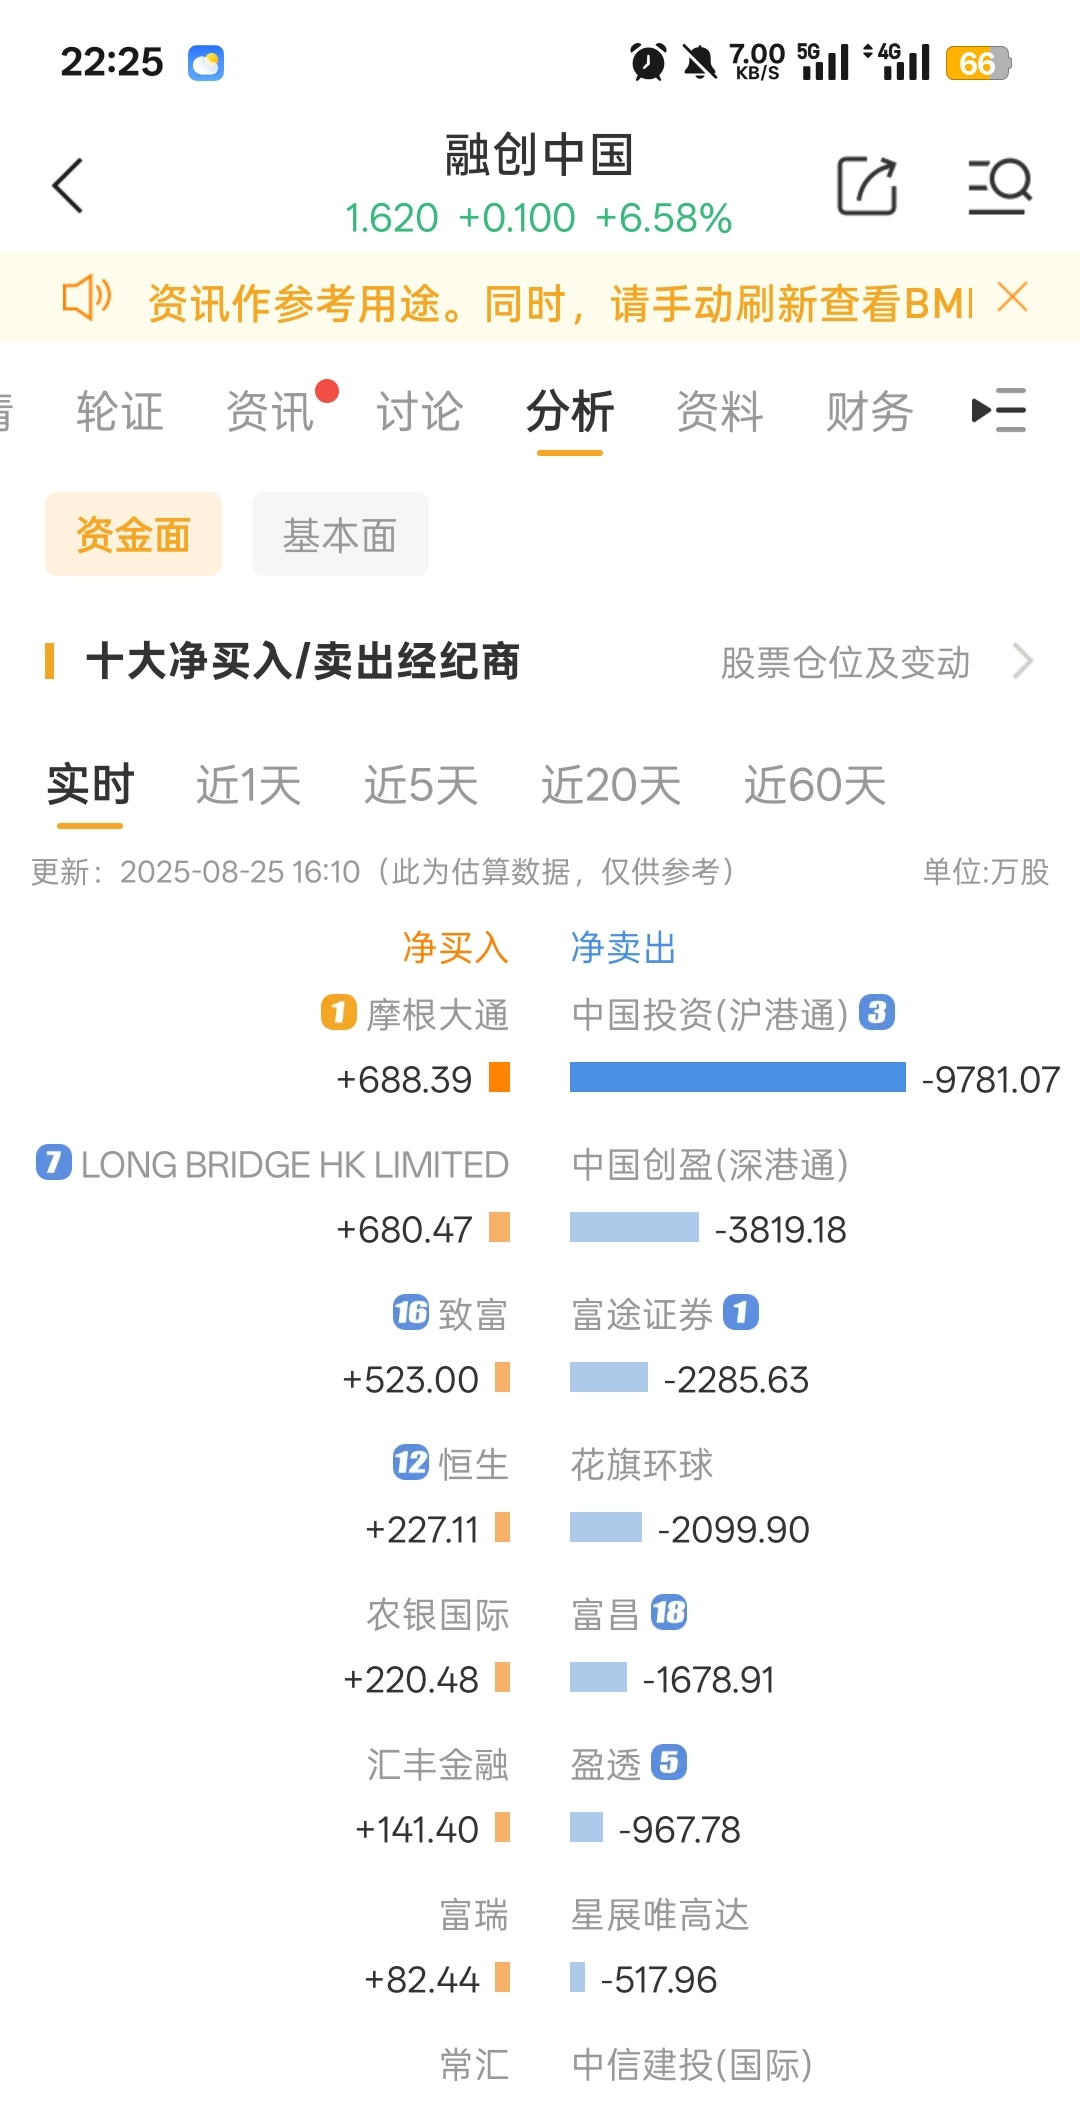This screenshot has height=2106, width=1080.
Task: Tap the back arrow icon
Action: (67, 185)
